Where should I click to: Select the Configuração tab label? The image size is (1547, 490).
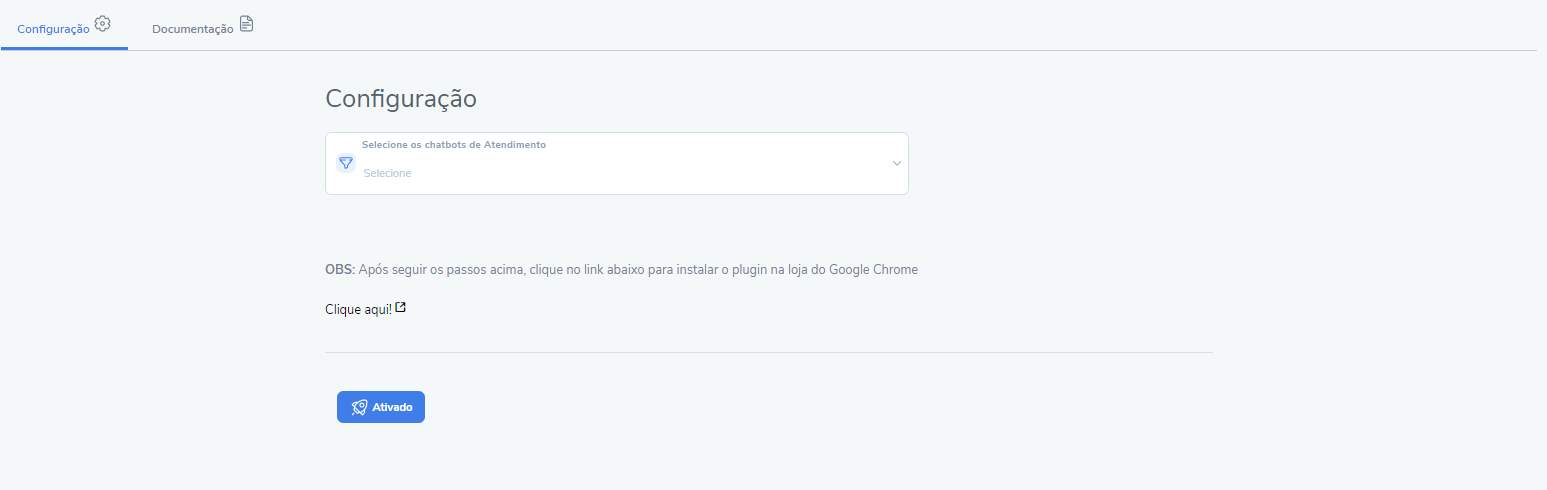pyautogui.click(x=54, y=29)
